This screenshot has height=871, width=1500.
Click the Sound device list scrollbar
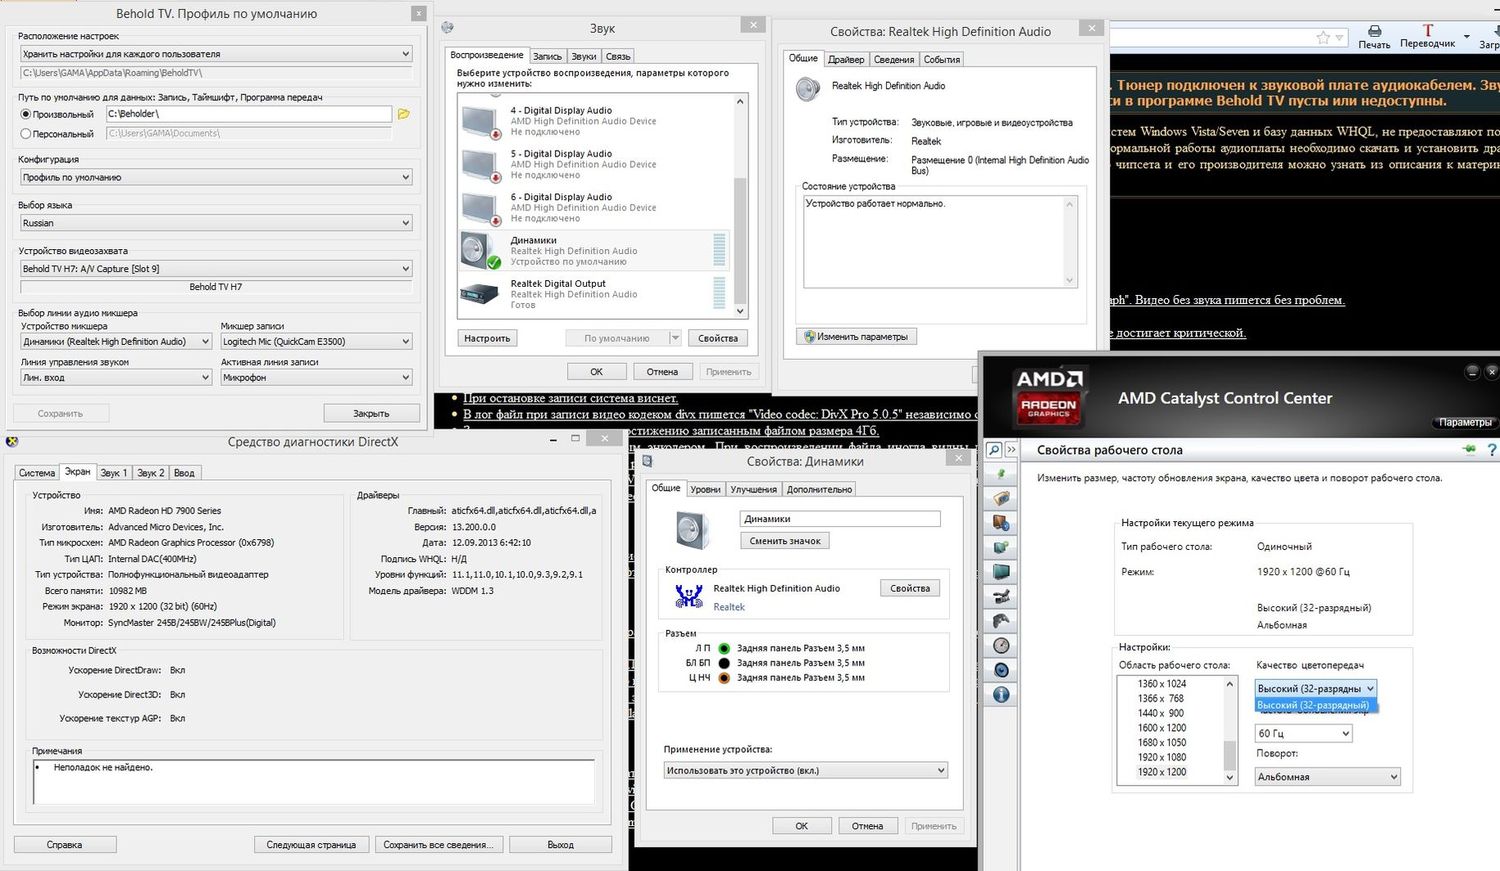[x=740, y=205]
